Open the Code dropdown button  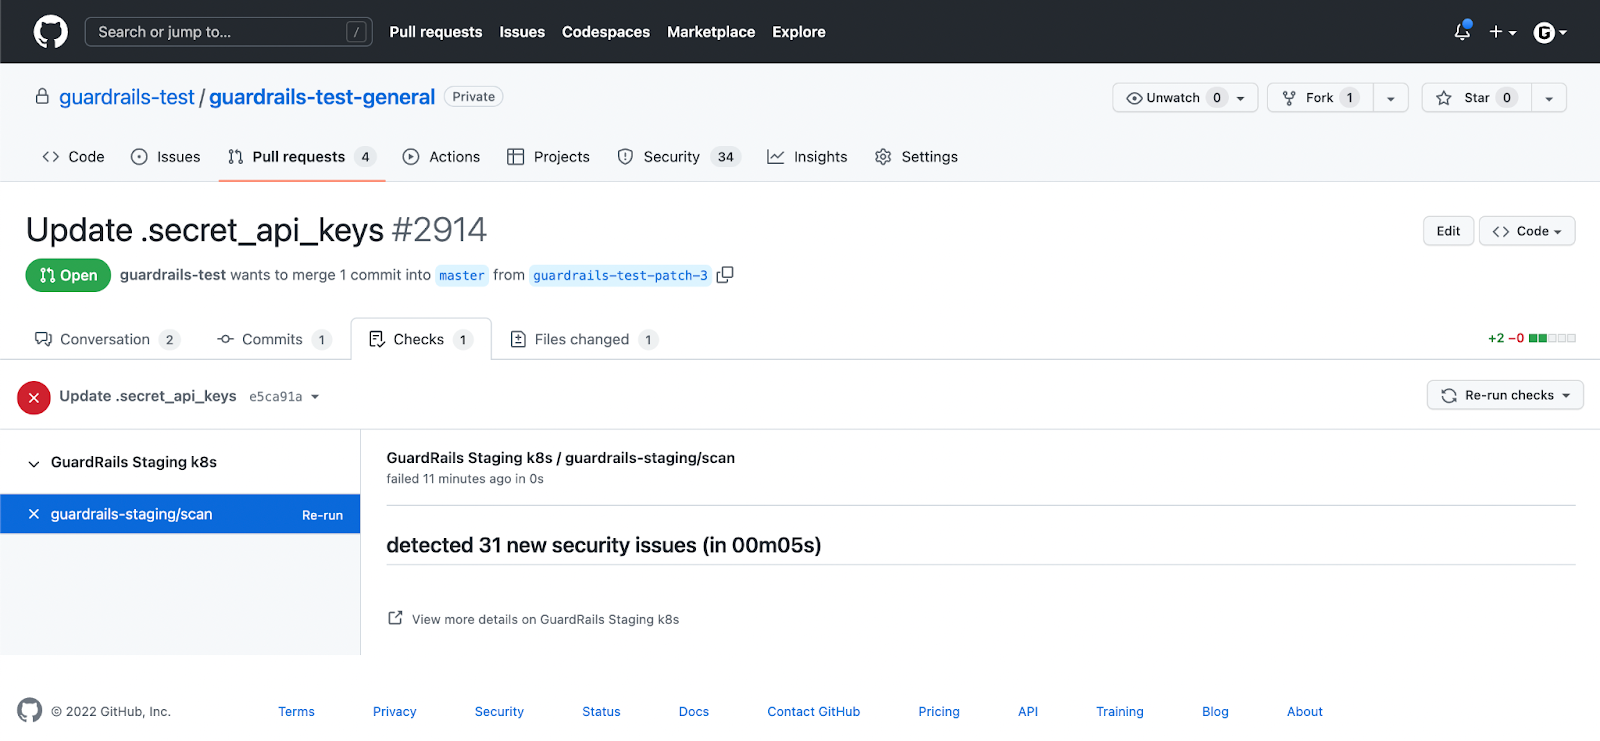[1527, 231]
